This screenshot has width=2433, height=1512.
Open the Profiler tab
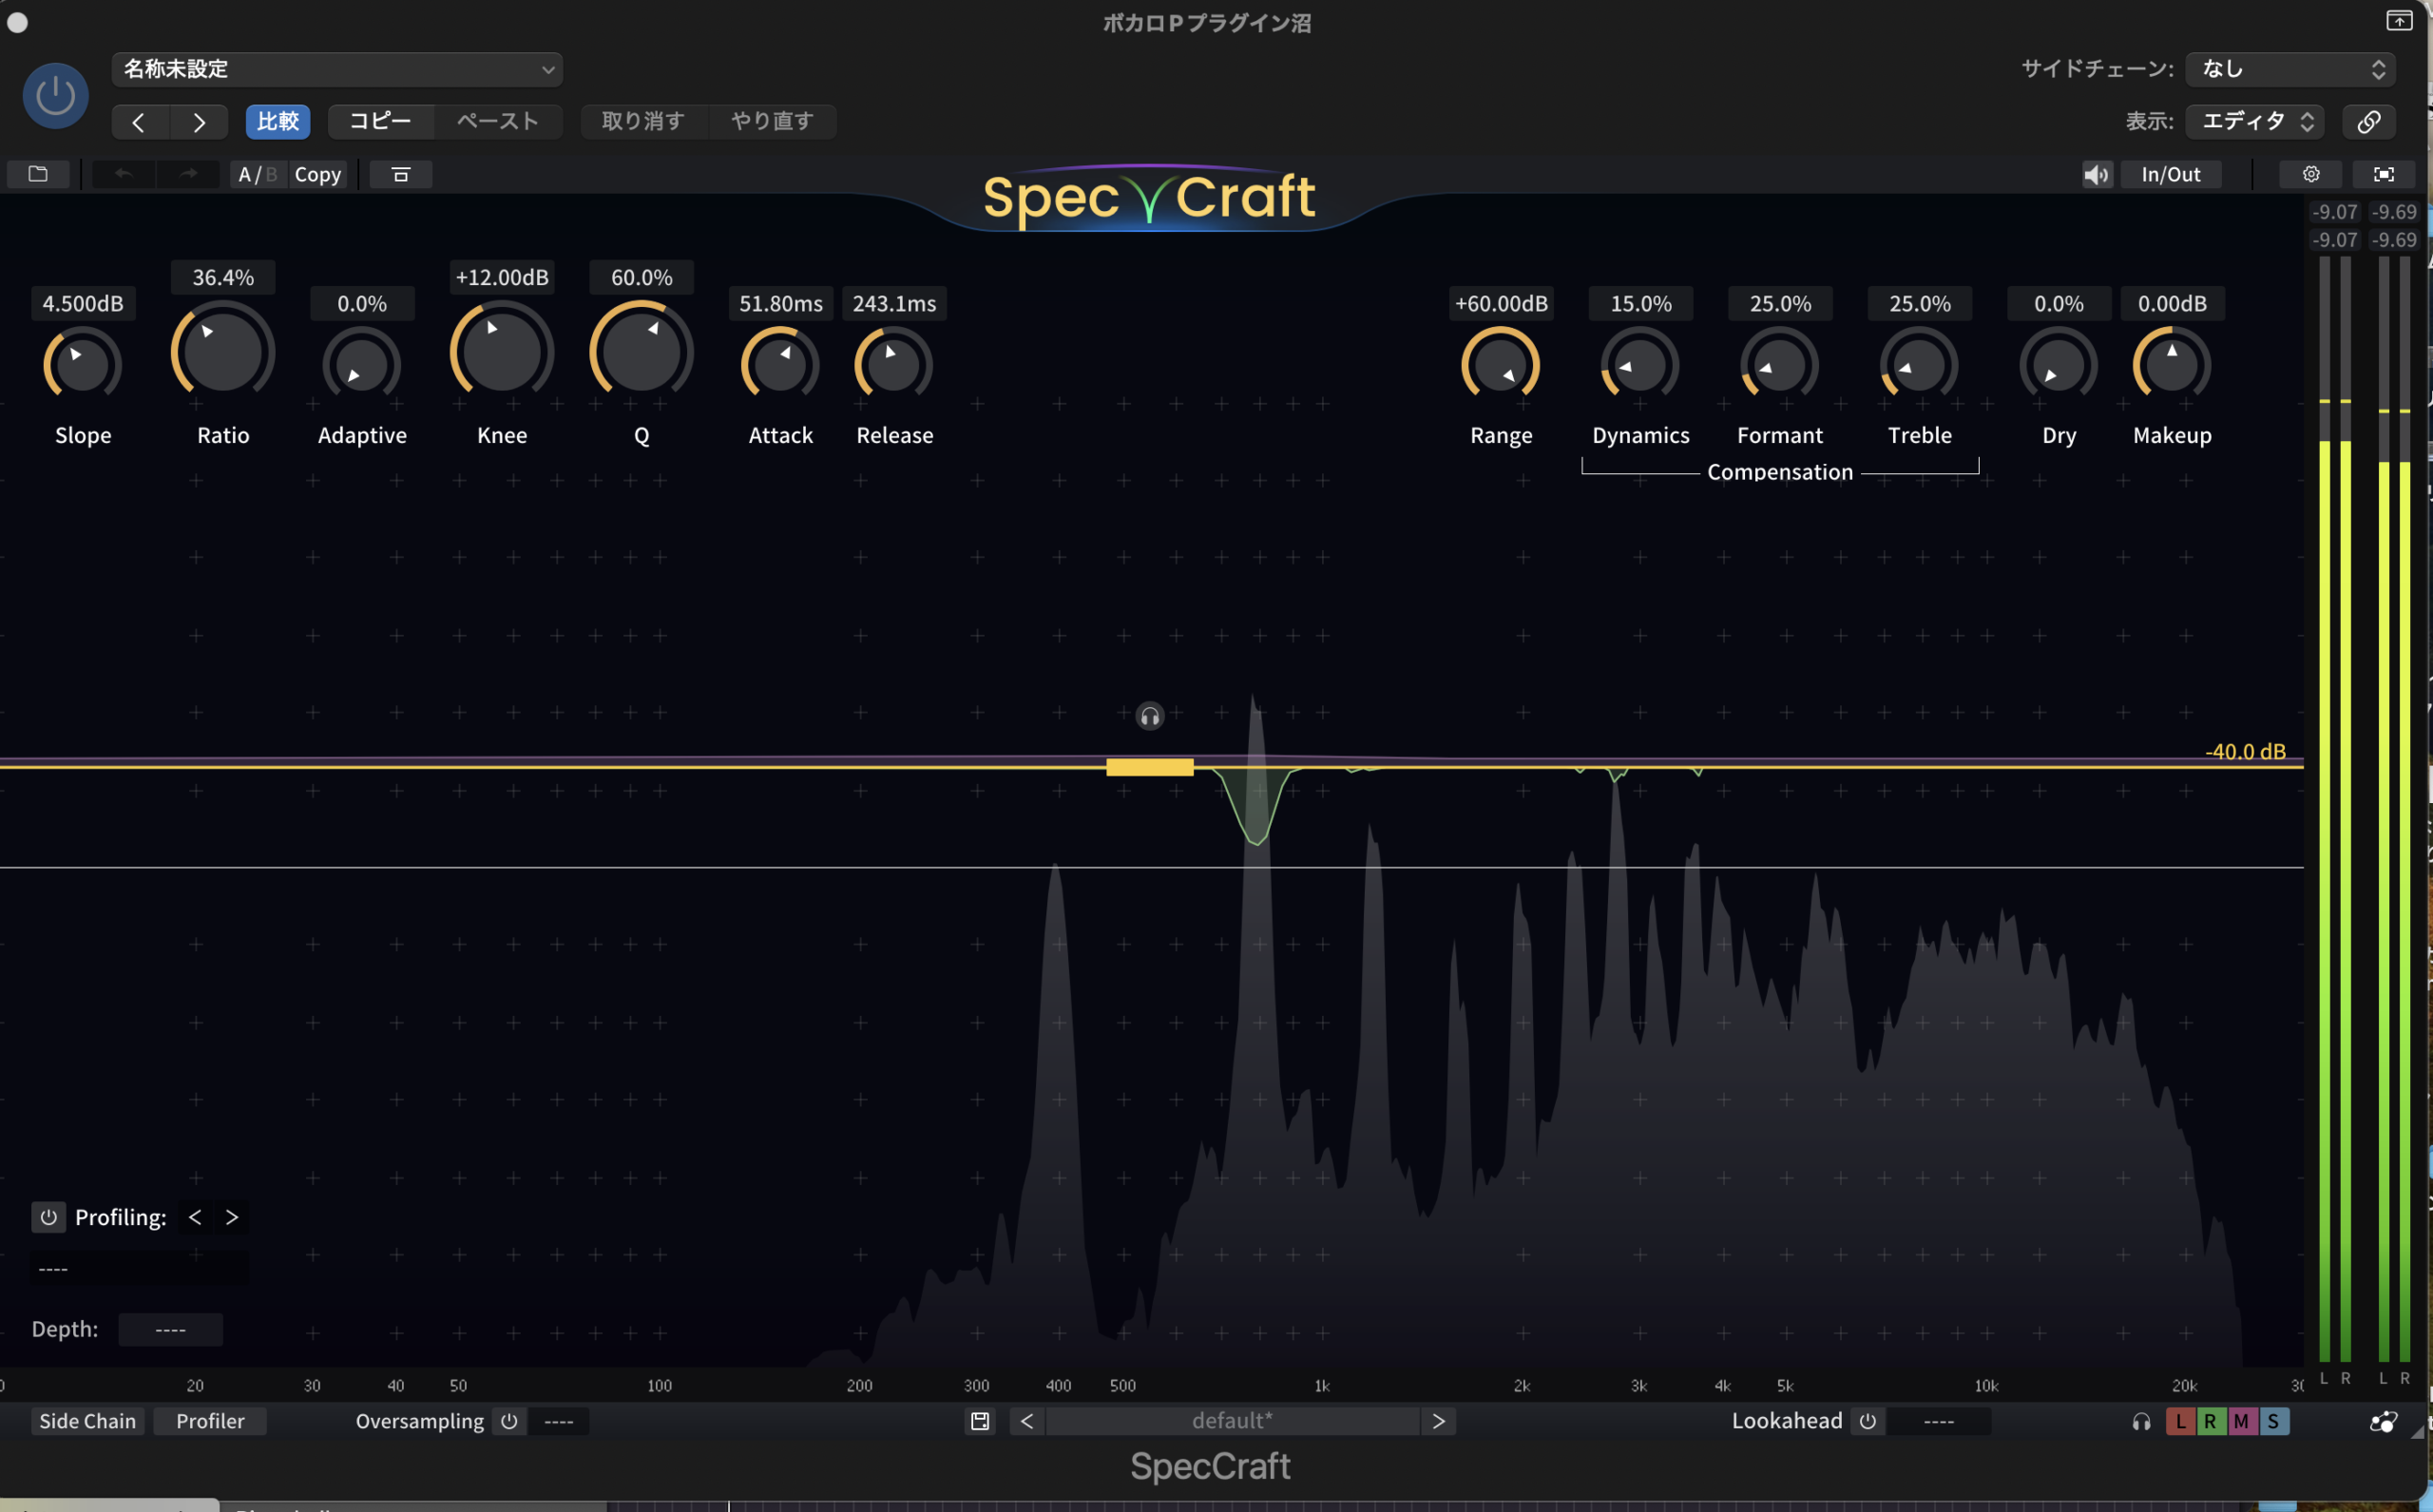click(210, 1421)
